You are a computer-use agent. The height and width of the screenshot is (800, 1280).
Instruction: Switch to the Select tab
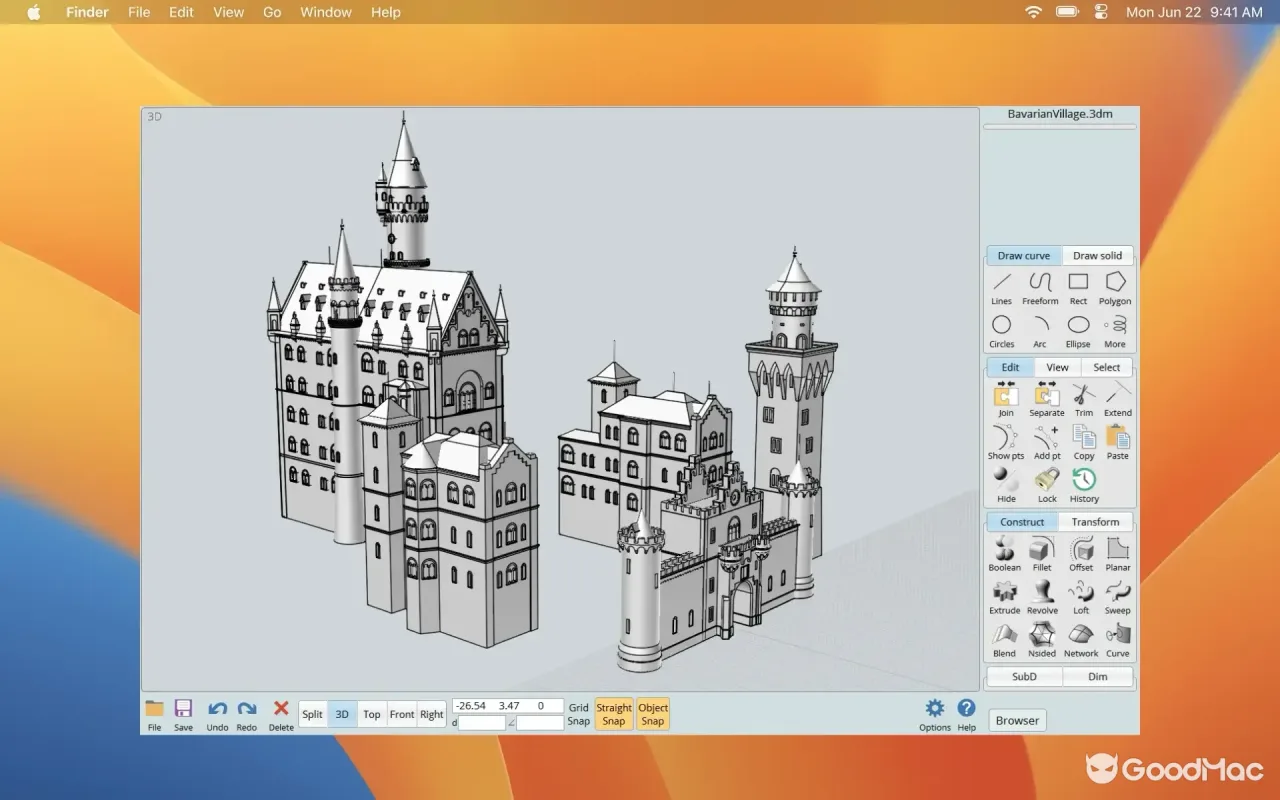pos(1107,367)
